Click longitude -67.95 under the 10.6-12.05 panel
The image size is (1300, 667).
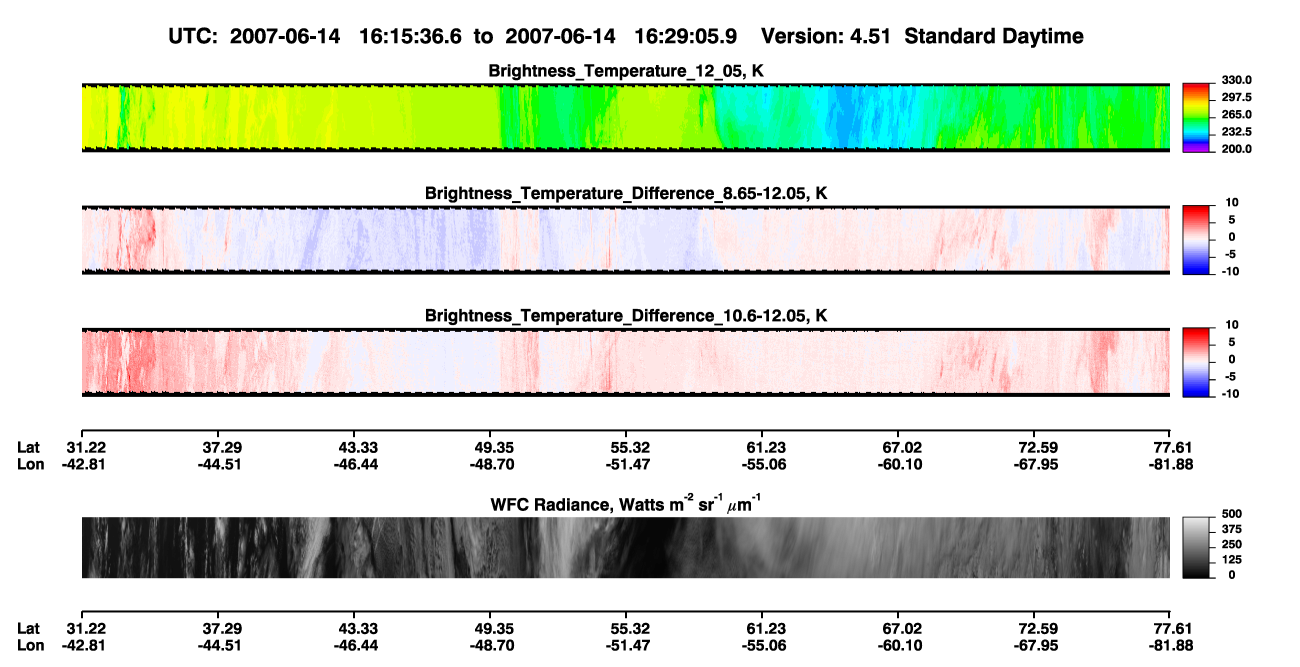tap(1034, 463)
